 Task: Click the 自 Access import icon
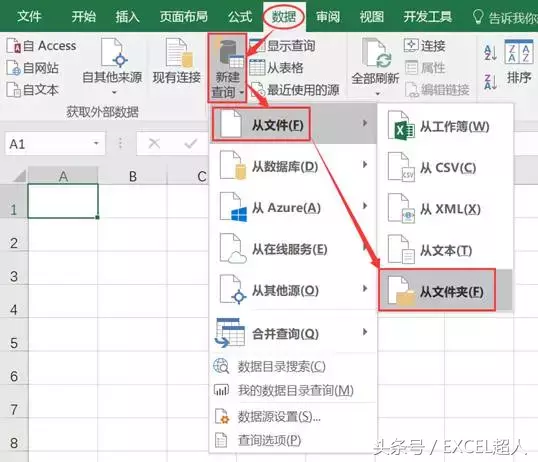point(14,46)
